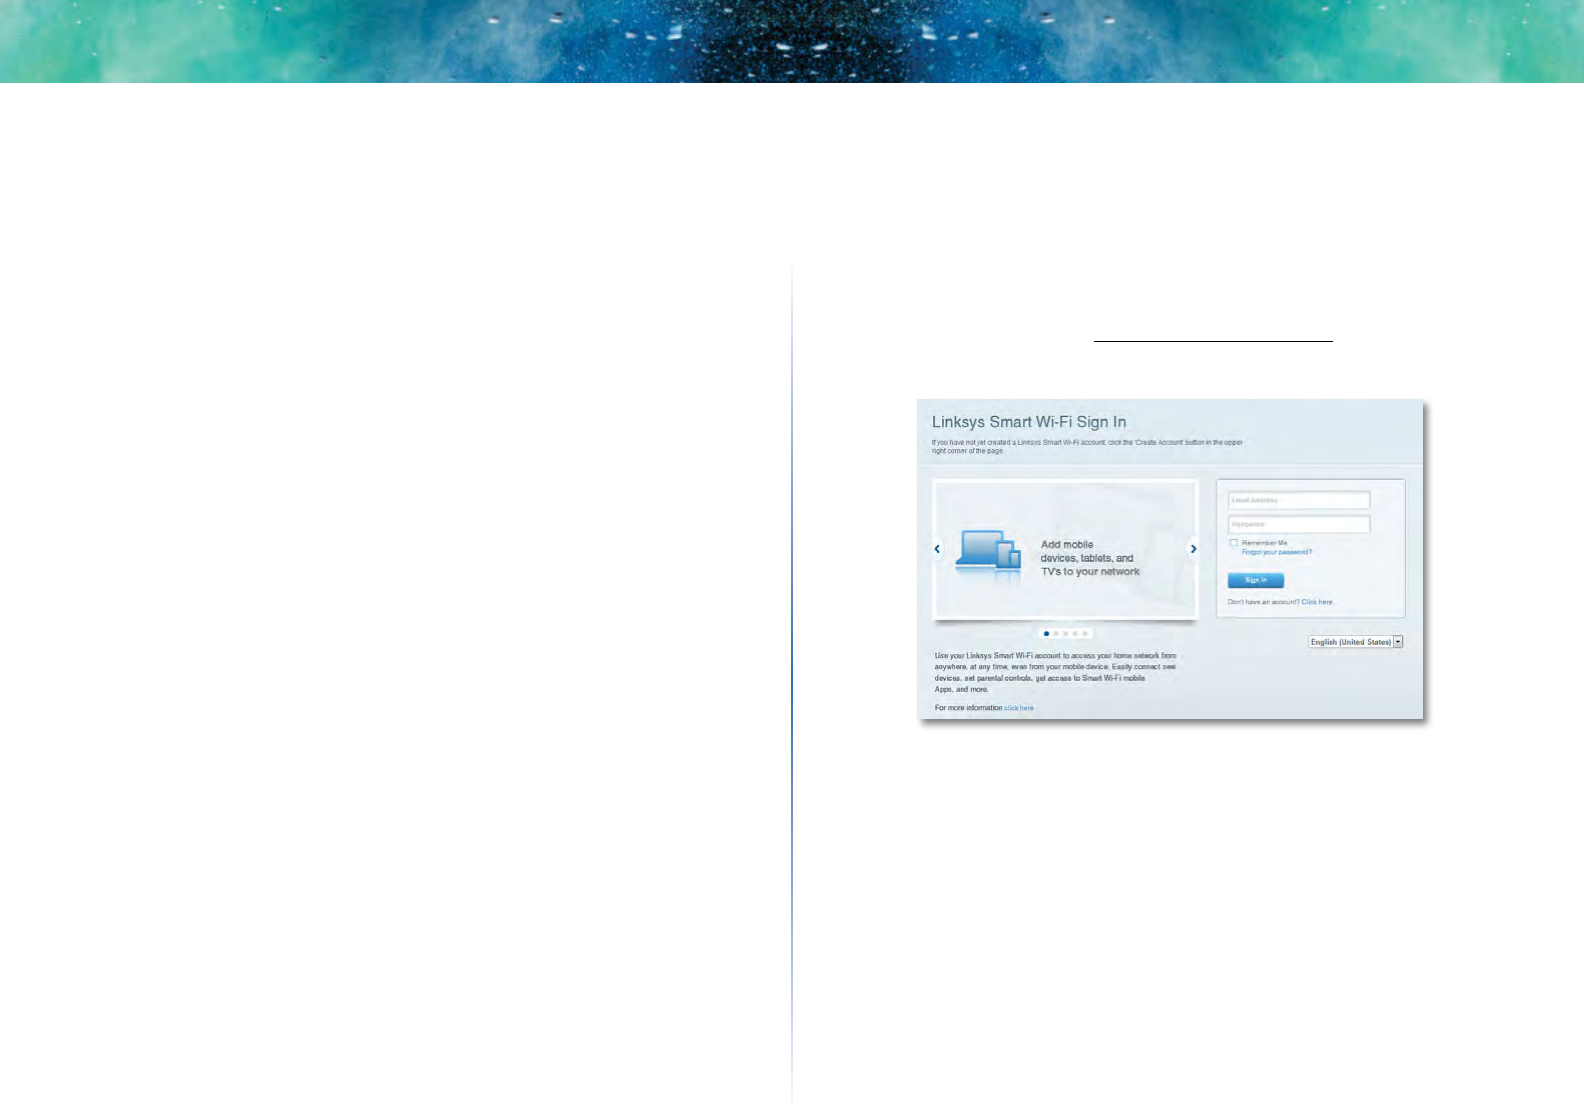The width and height of the screenshot is (1584, 1111).
Task: Click the 'If you have not yet created' note
Action: click(x=1087, y=446)
